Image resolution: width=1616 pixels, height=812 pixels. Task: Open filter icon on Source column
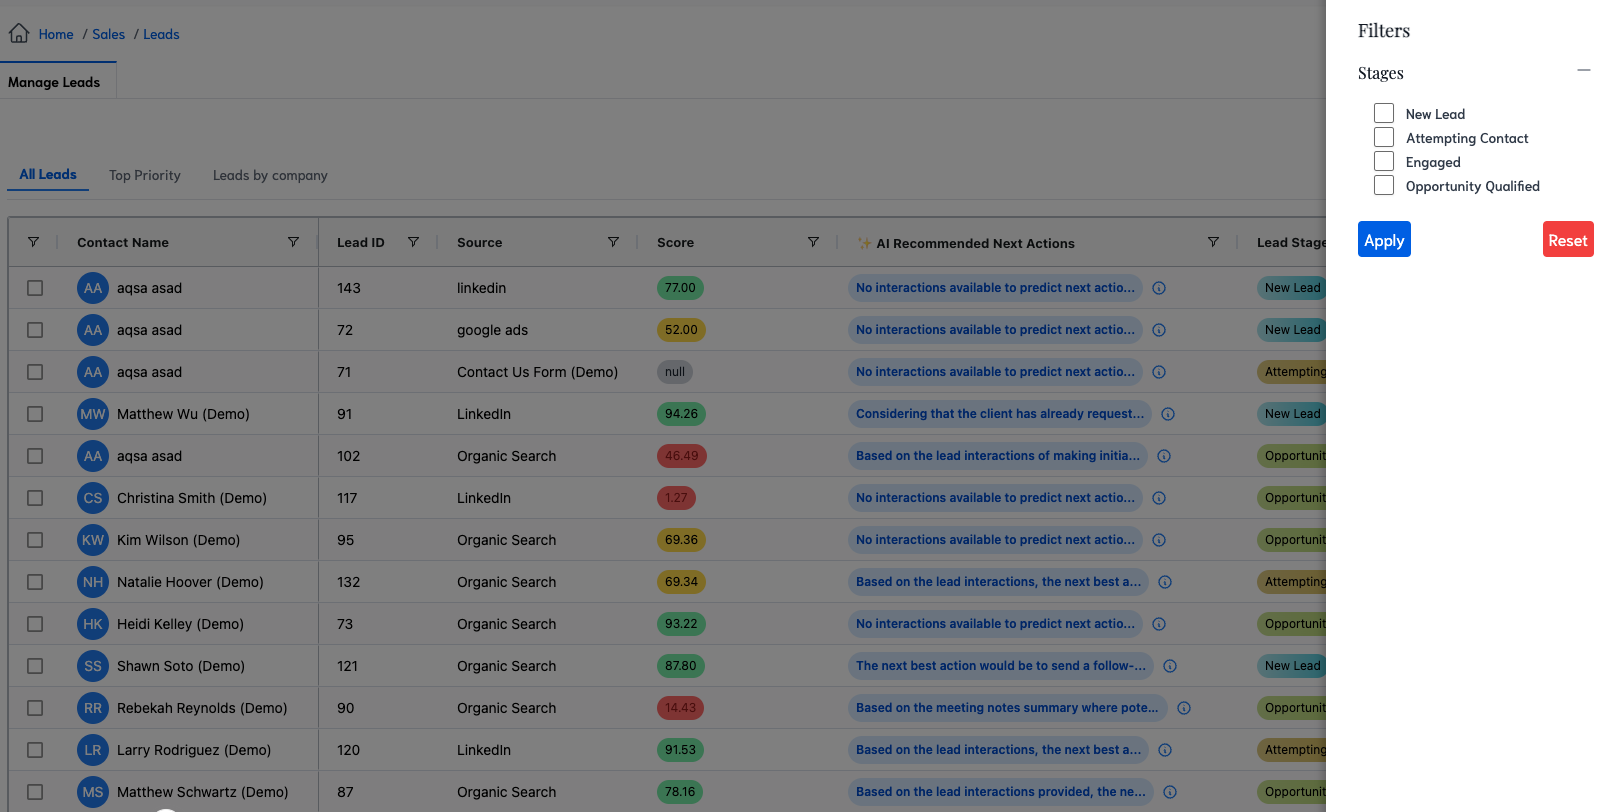point(613,242)
